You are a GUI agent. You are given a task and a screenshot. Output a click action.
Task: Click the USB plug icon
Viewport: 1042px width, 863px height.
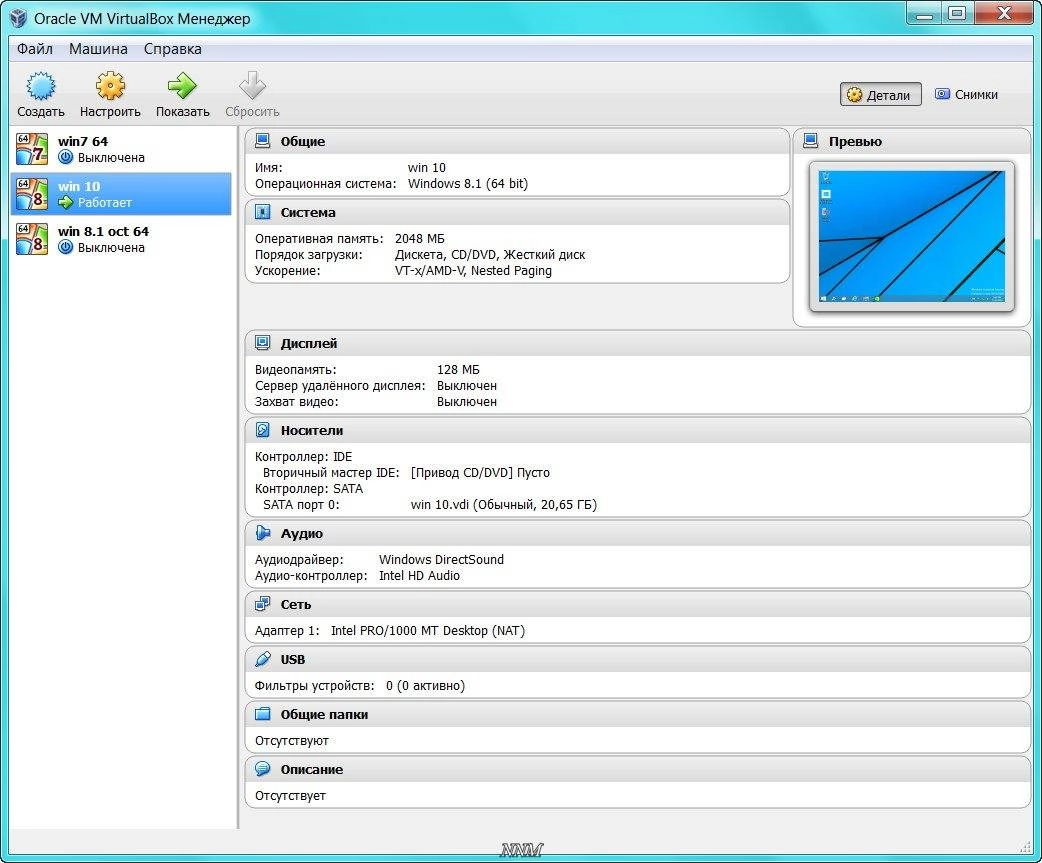point(262,659)
